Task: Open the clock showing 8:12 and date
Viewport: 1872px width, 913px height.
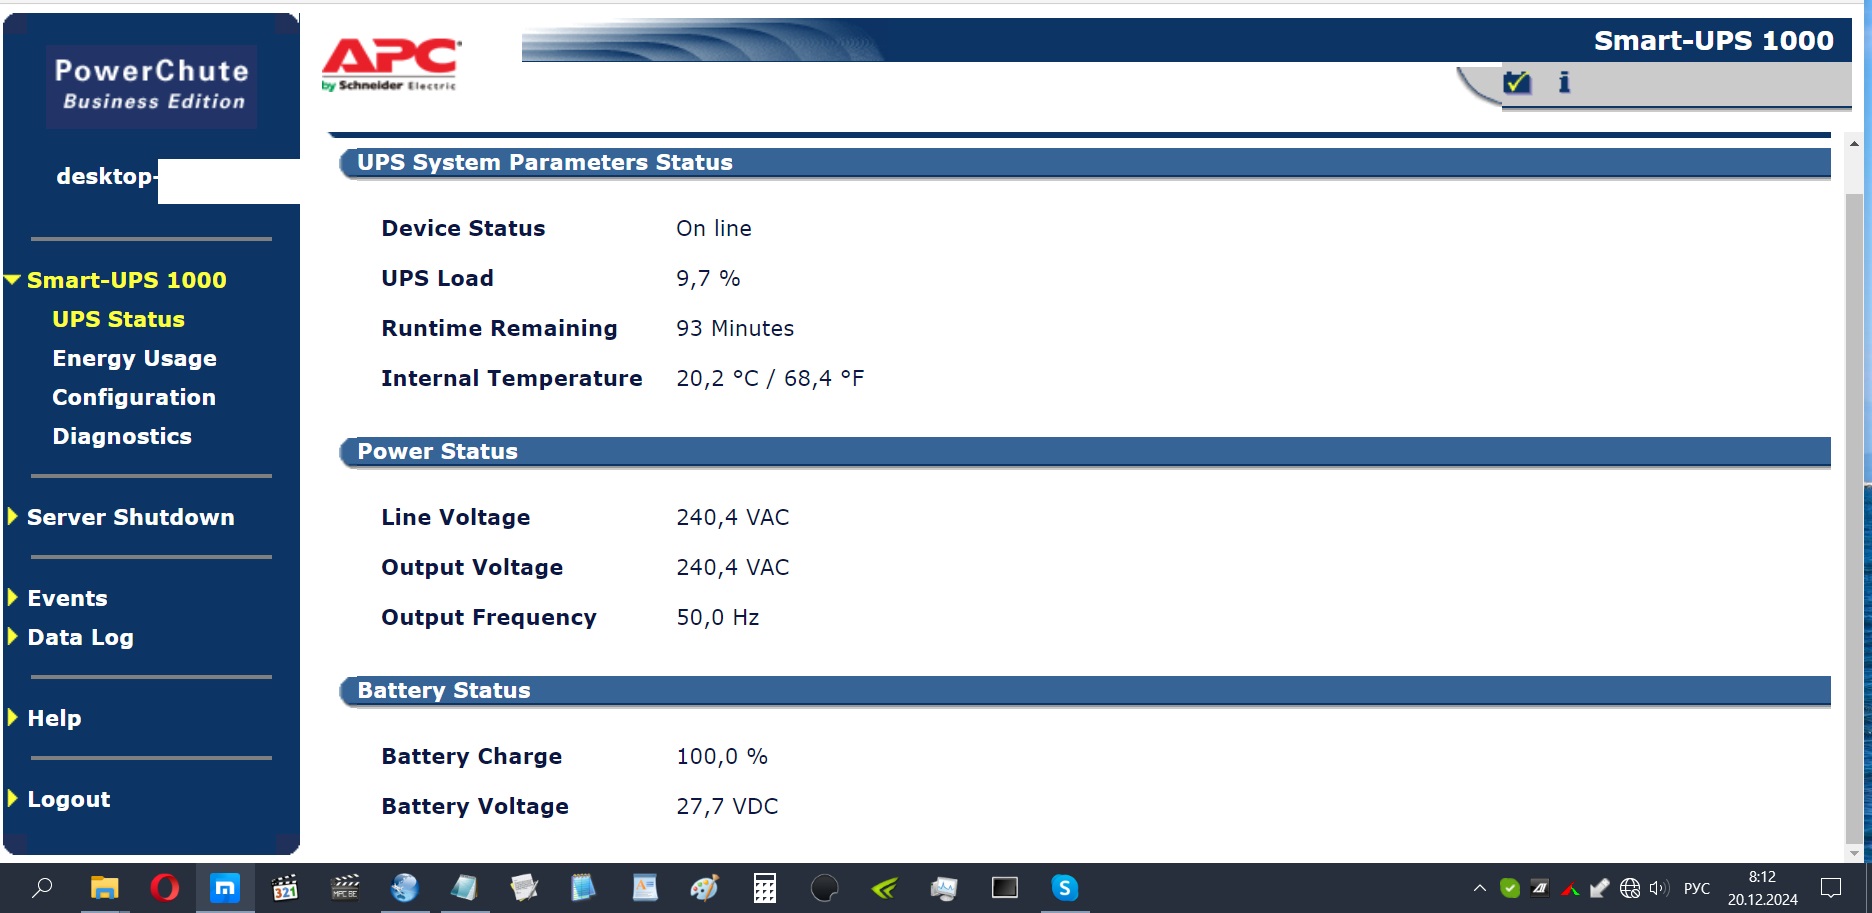Action: click(1762, 888)
